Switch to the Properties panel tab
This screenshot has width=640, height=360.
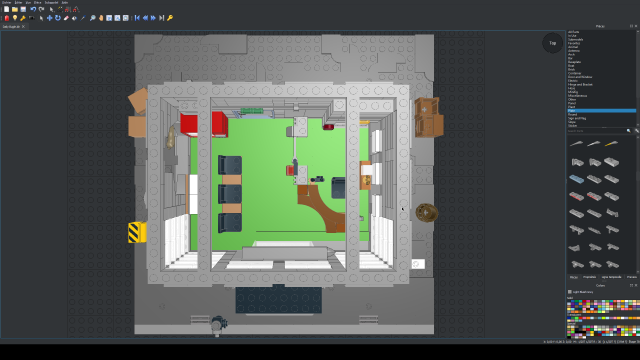[x=589, y=277]
